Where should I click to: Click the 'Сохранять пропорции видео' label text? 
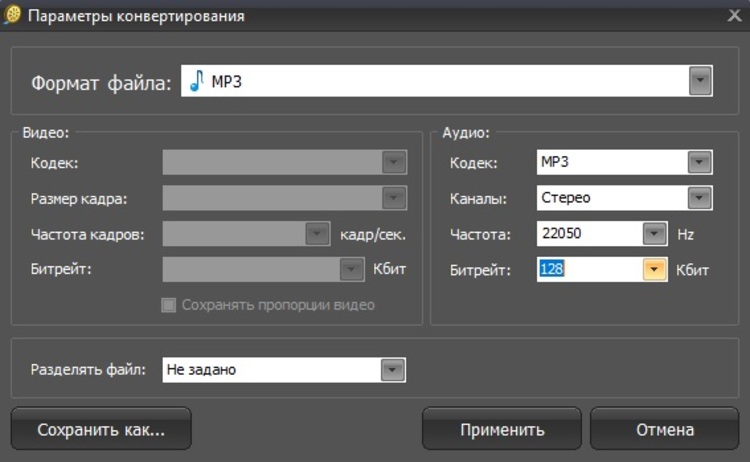(x=278, y=305)
